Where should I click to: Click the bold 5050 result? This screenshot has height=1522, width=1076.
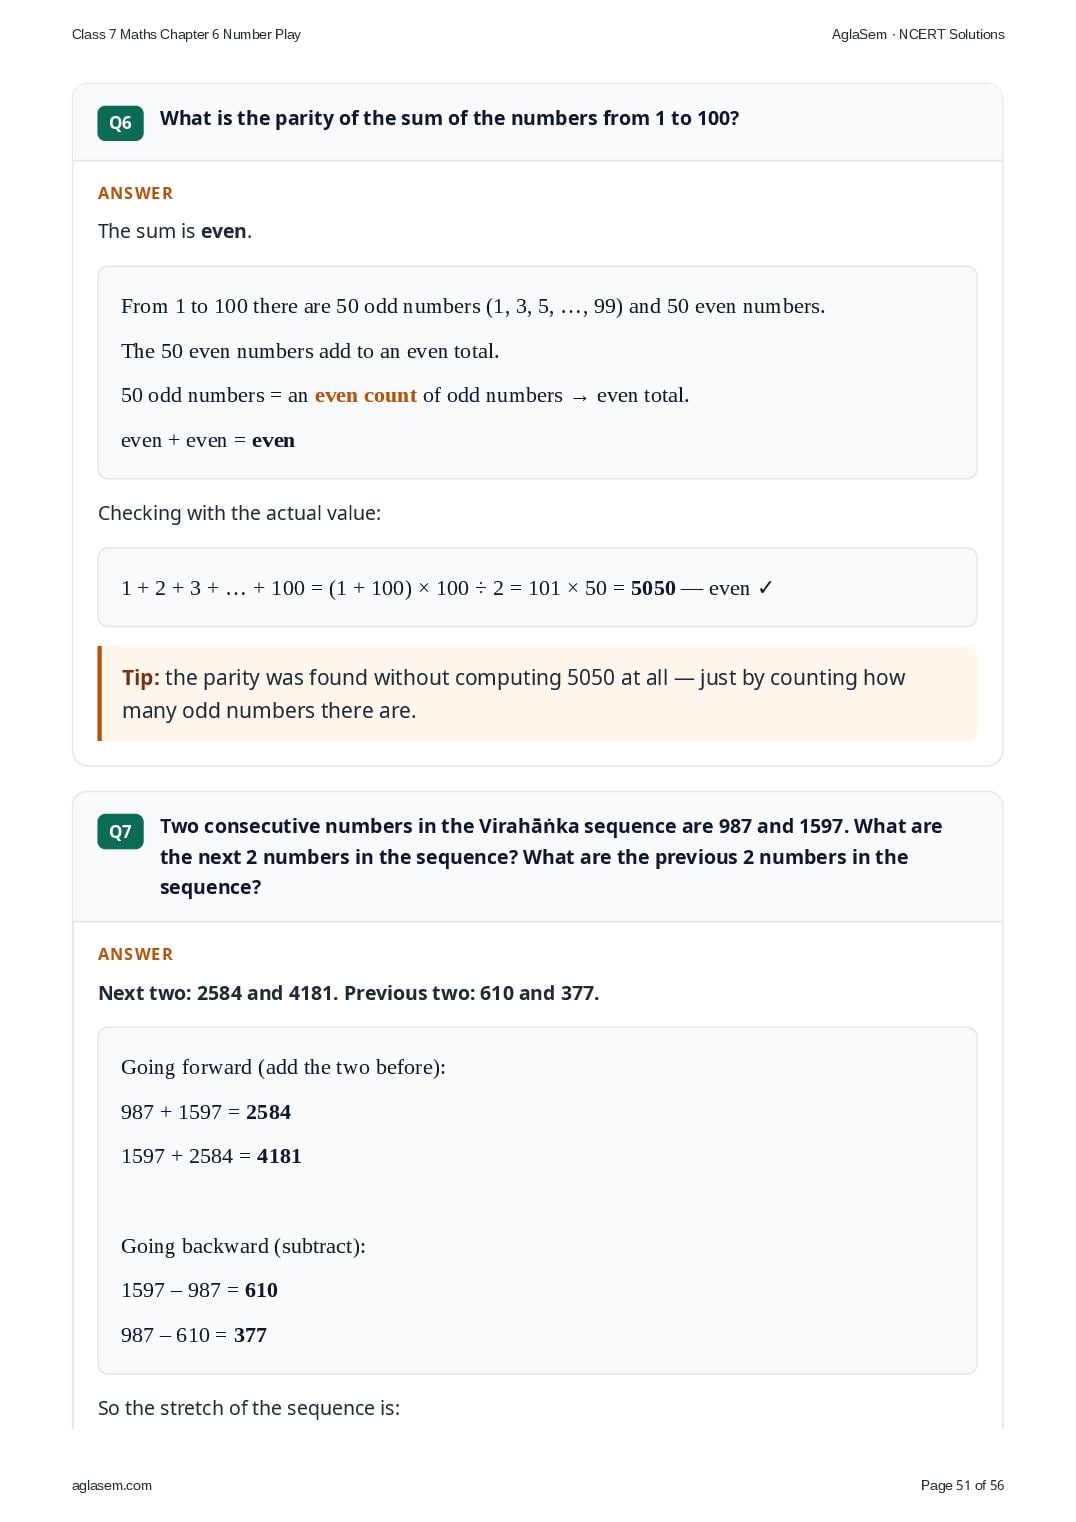coord(653,588)
